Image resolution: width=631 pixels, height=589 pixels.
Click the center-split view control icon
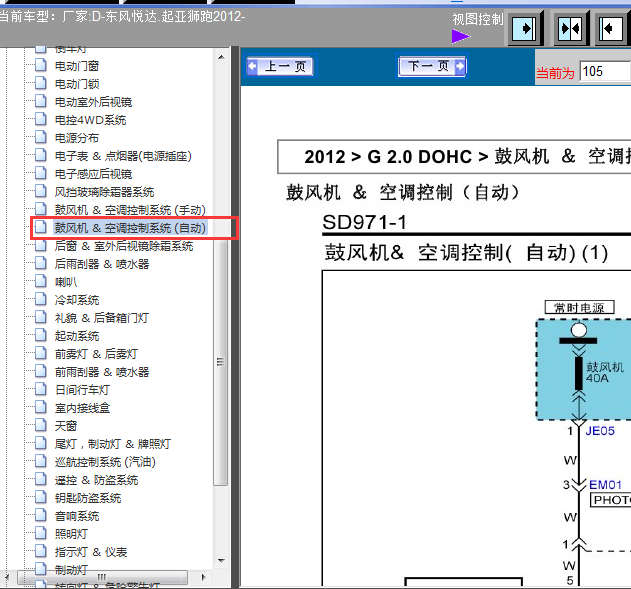tap(570, 29)
